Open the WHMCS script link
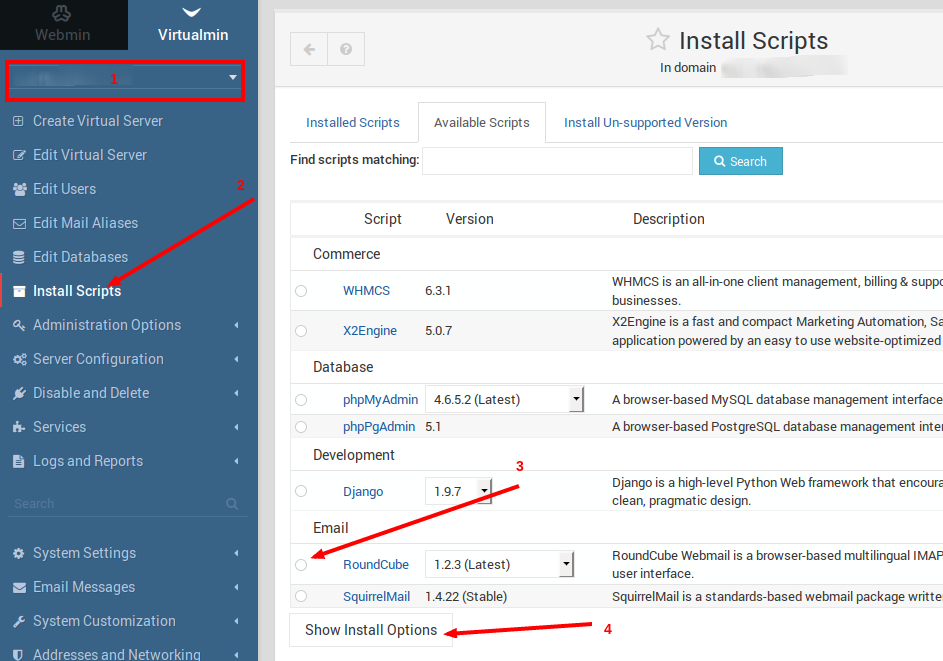 (366, 291)
